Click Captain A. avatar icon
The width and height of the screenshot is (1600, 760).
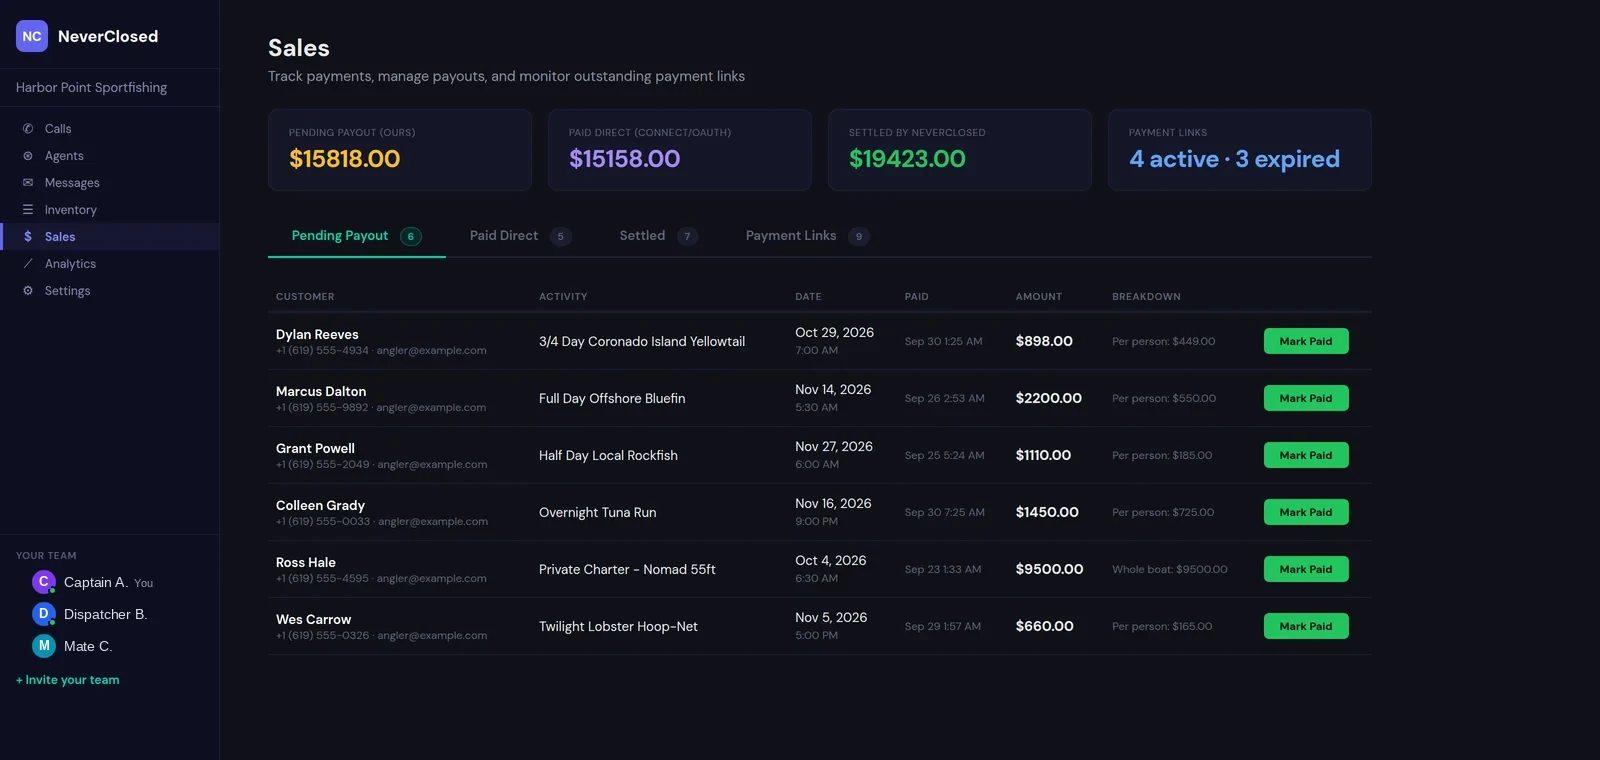(x=44, y=582)
